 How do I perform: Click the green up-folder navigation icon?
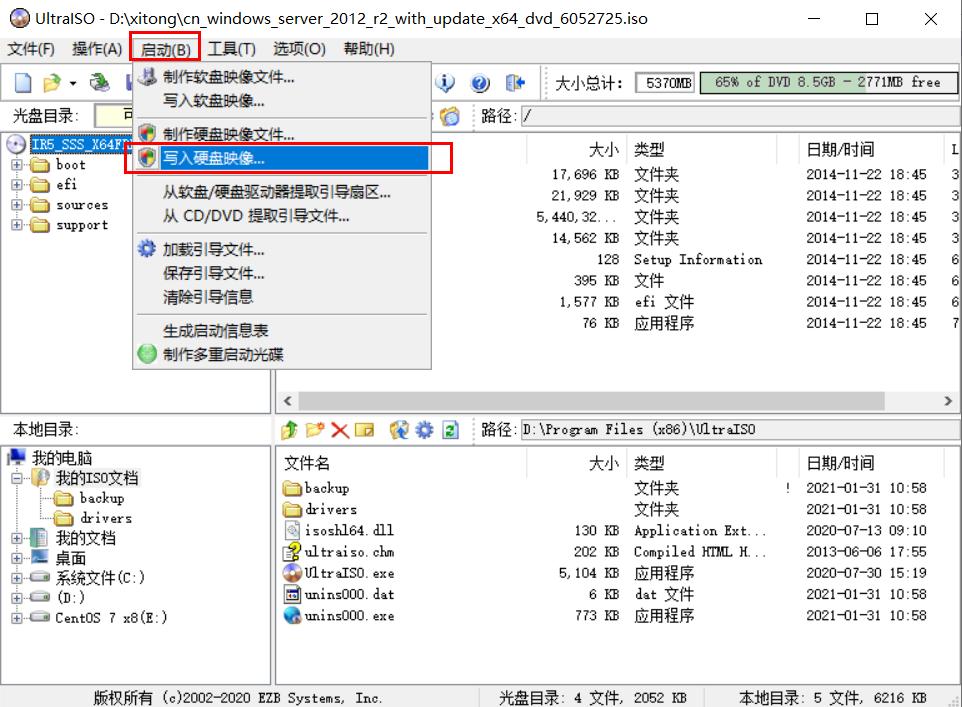point(290,429)
